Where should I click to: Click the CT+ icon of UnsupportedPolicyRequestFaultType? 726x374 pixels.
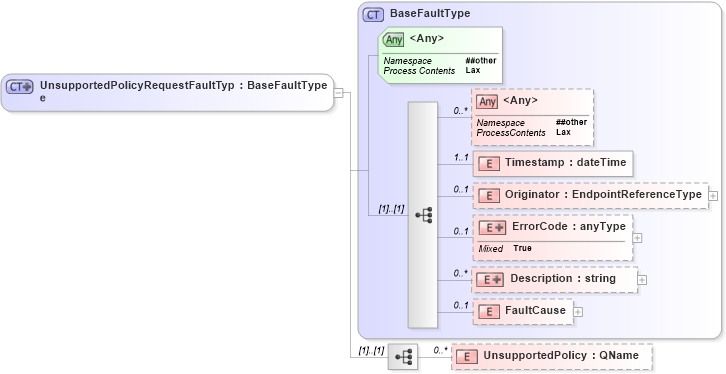point(20,87)
